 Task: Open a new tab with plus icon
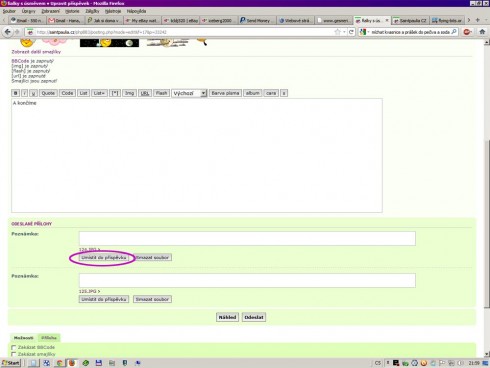(478, 20)
